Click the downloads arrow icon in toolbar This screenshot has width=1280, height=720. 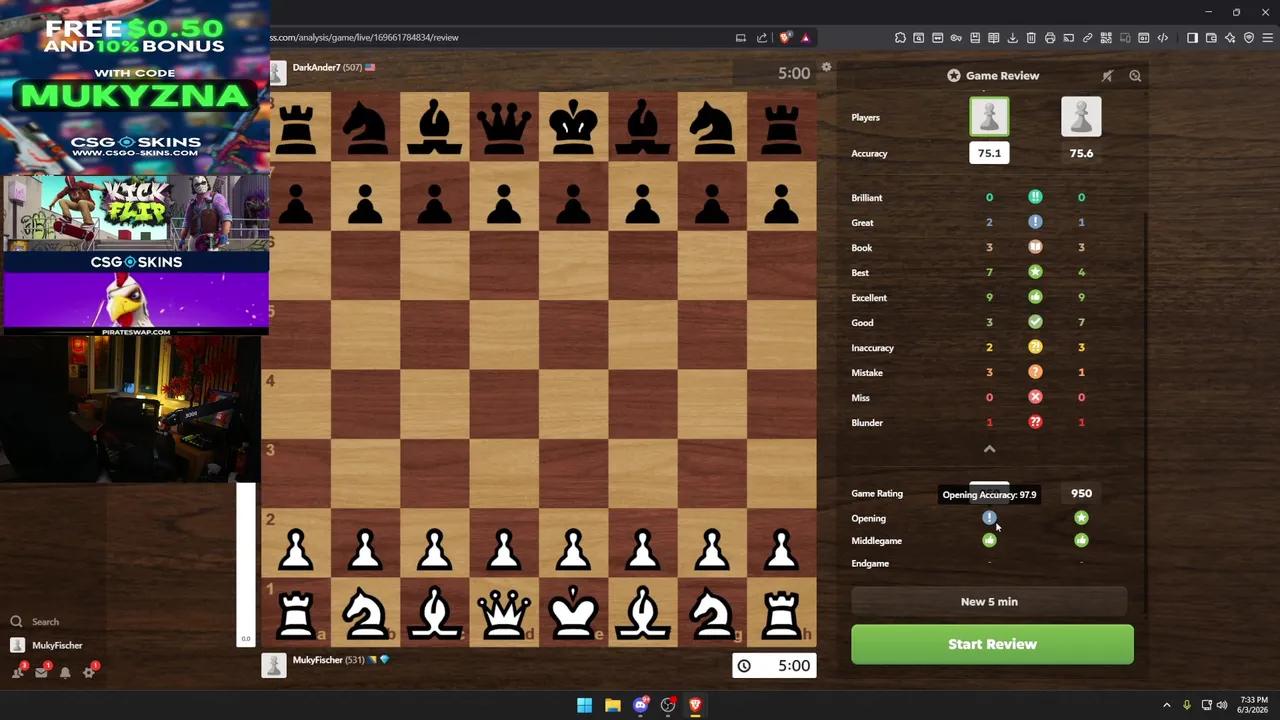(x=1012, y=38)
